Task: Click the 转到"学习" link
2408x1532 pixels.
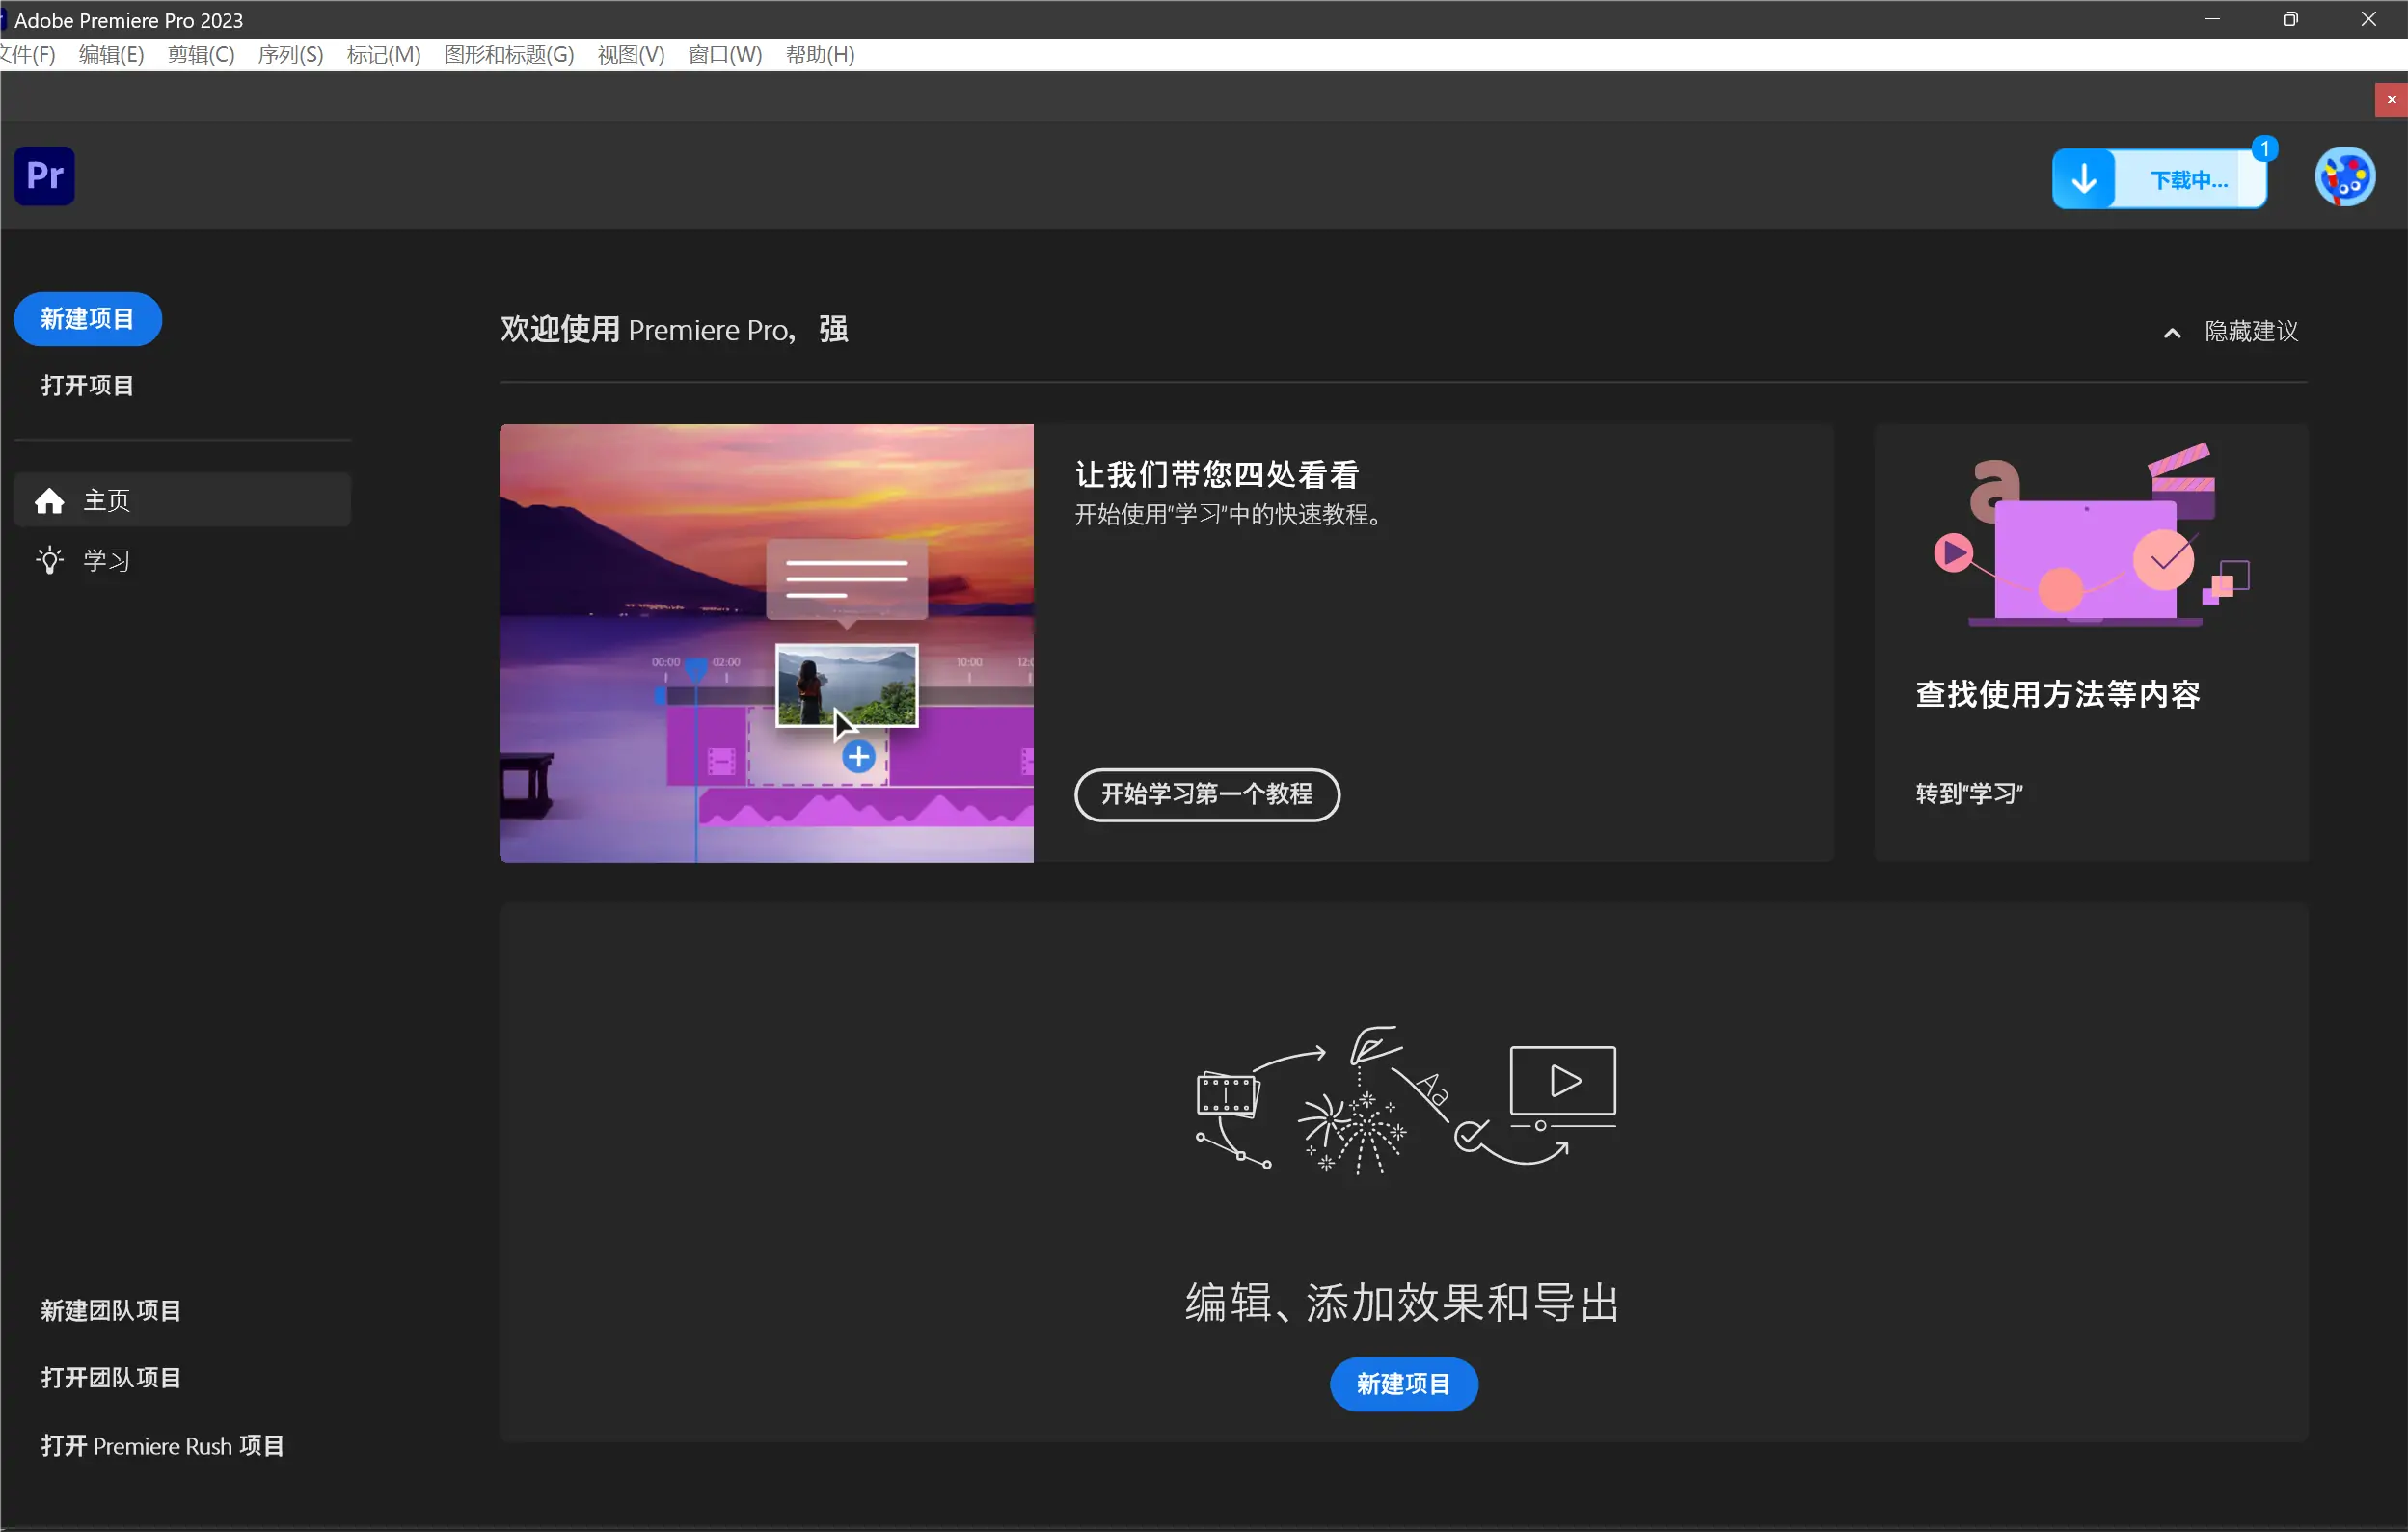Action: coord(1968,794)
